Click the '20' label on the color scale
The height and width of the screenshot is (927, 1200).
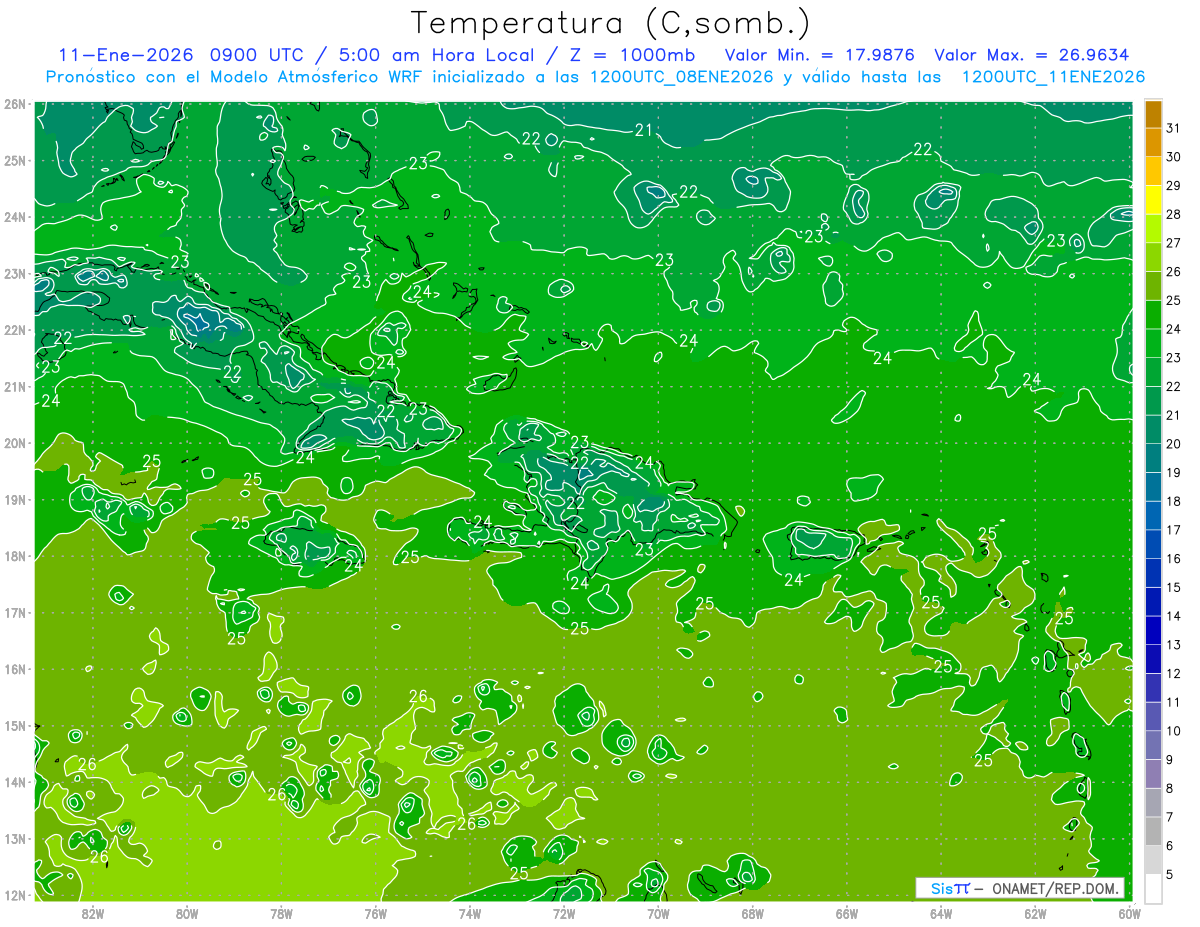coord(1173,444)
